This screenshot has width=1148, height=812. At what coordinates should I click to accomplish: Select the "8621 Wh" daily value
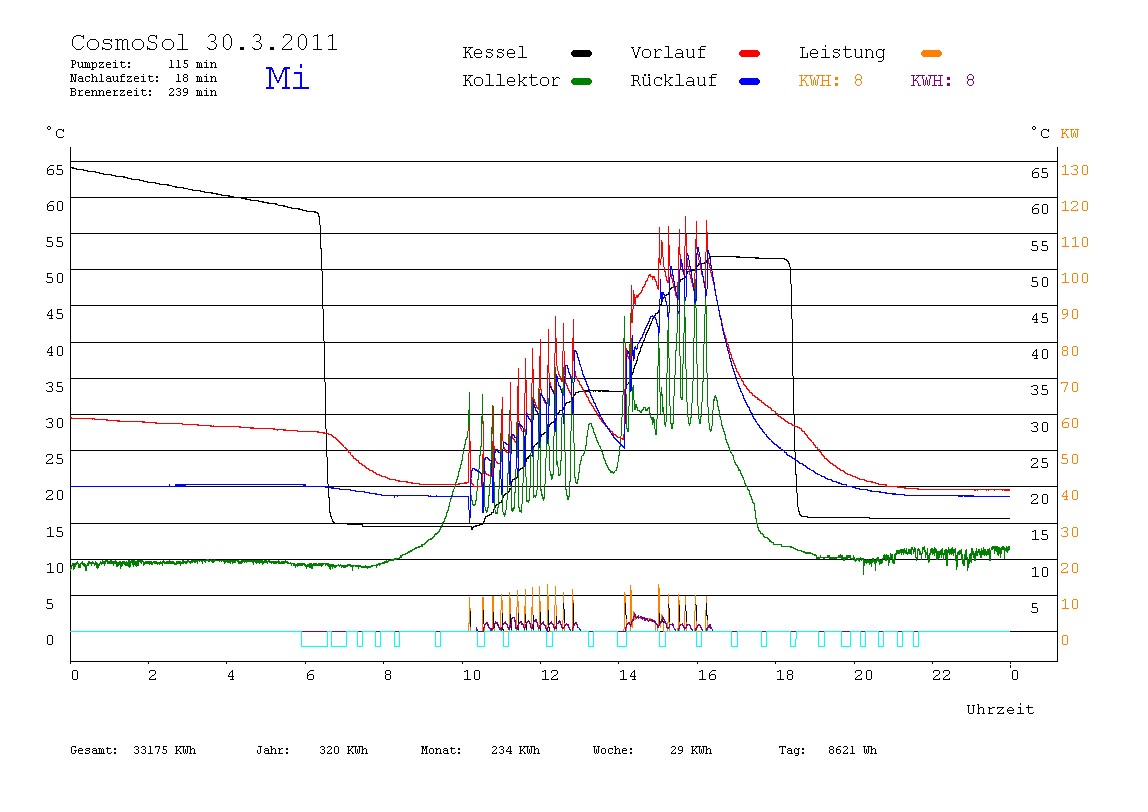point(852,750)
